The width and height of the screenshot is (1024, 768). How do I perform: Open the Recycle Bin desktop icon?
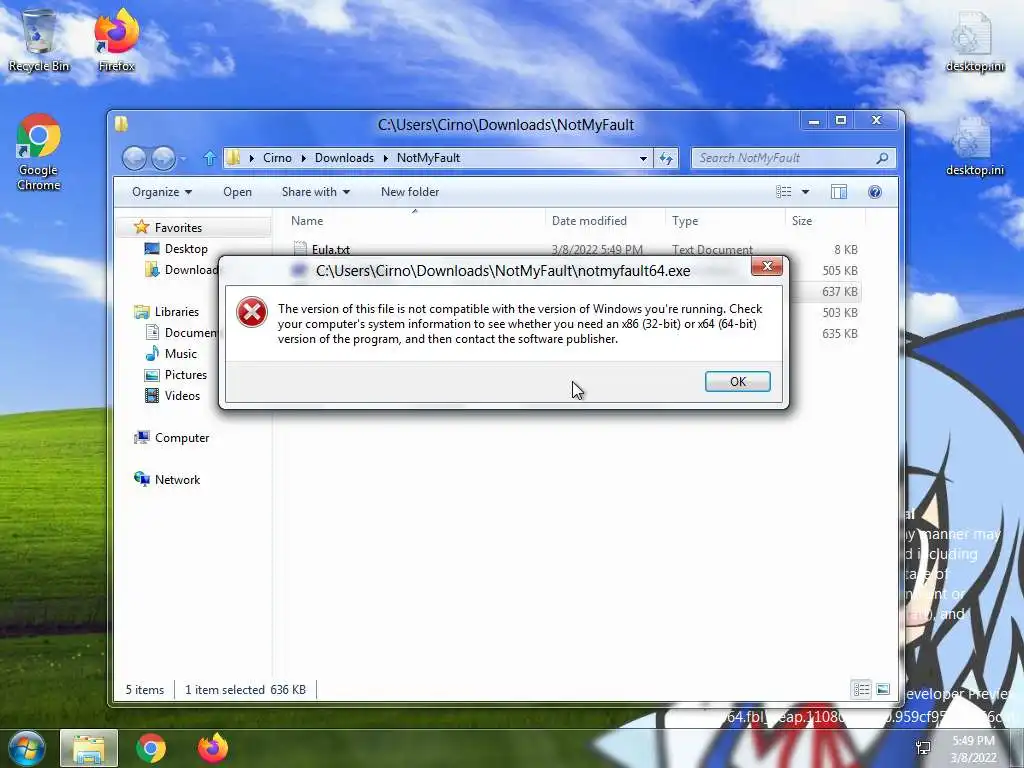39,40
